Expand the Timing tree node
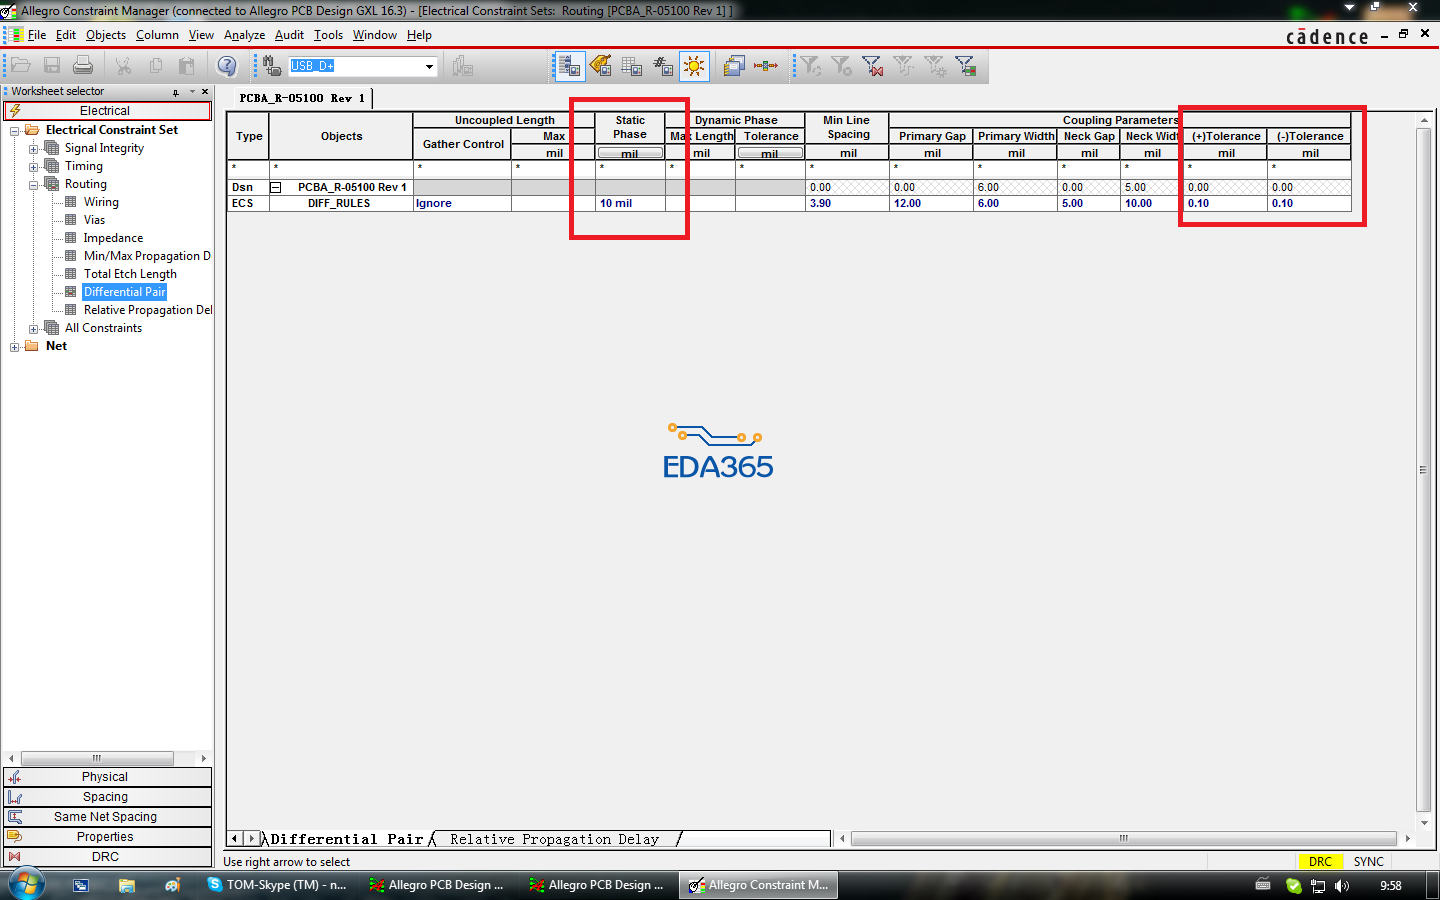The width and height of the screenshot is (1440, 900). 33,166
